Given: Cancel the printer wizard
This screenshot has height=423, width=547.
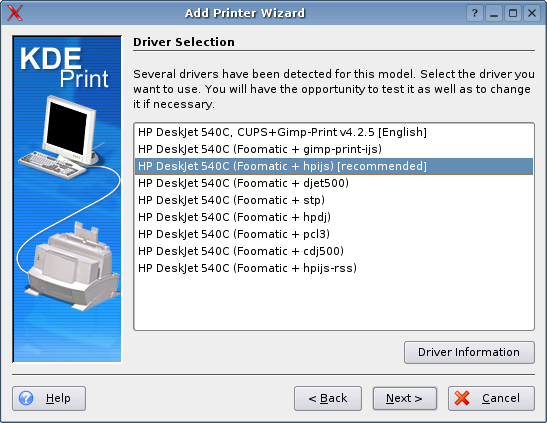Looking at the screenshot, I should click(x=491, y=398).
